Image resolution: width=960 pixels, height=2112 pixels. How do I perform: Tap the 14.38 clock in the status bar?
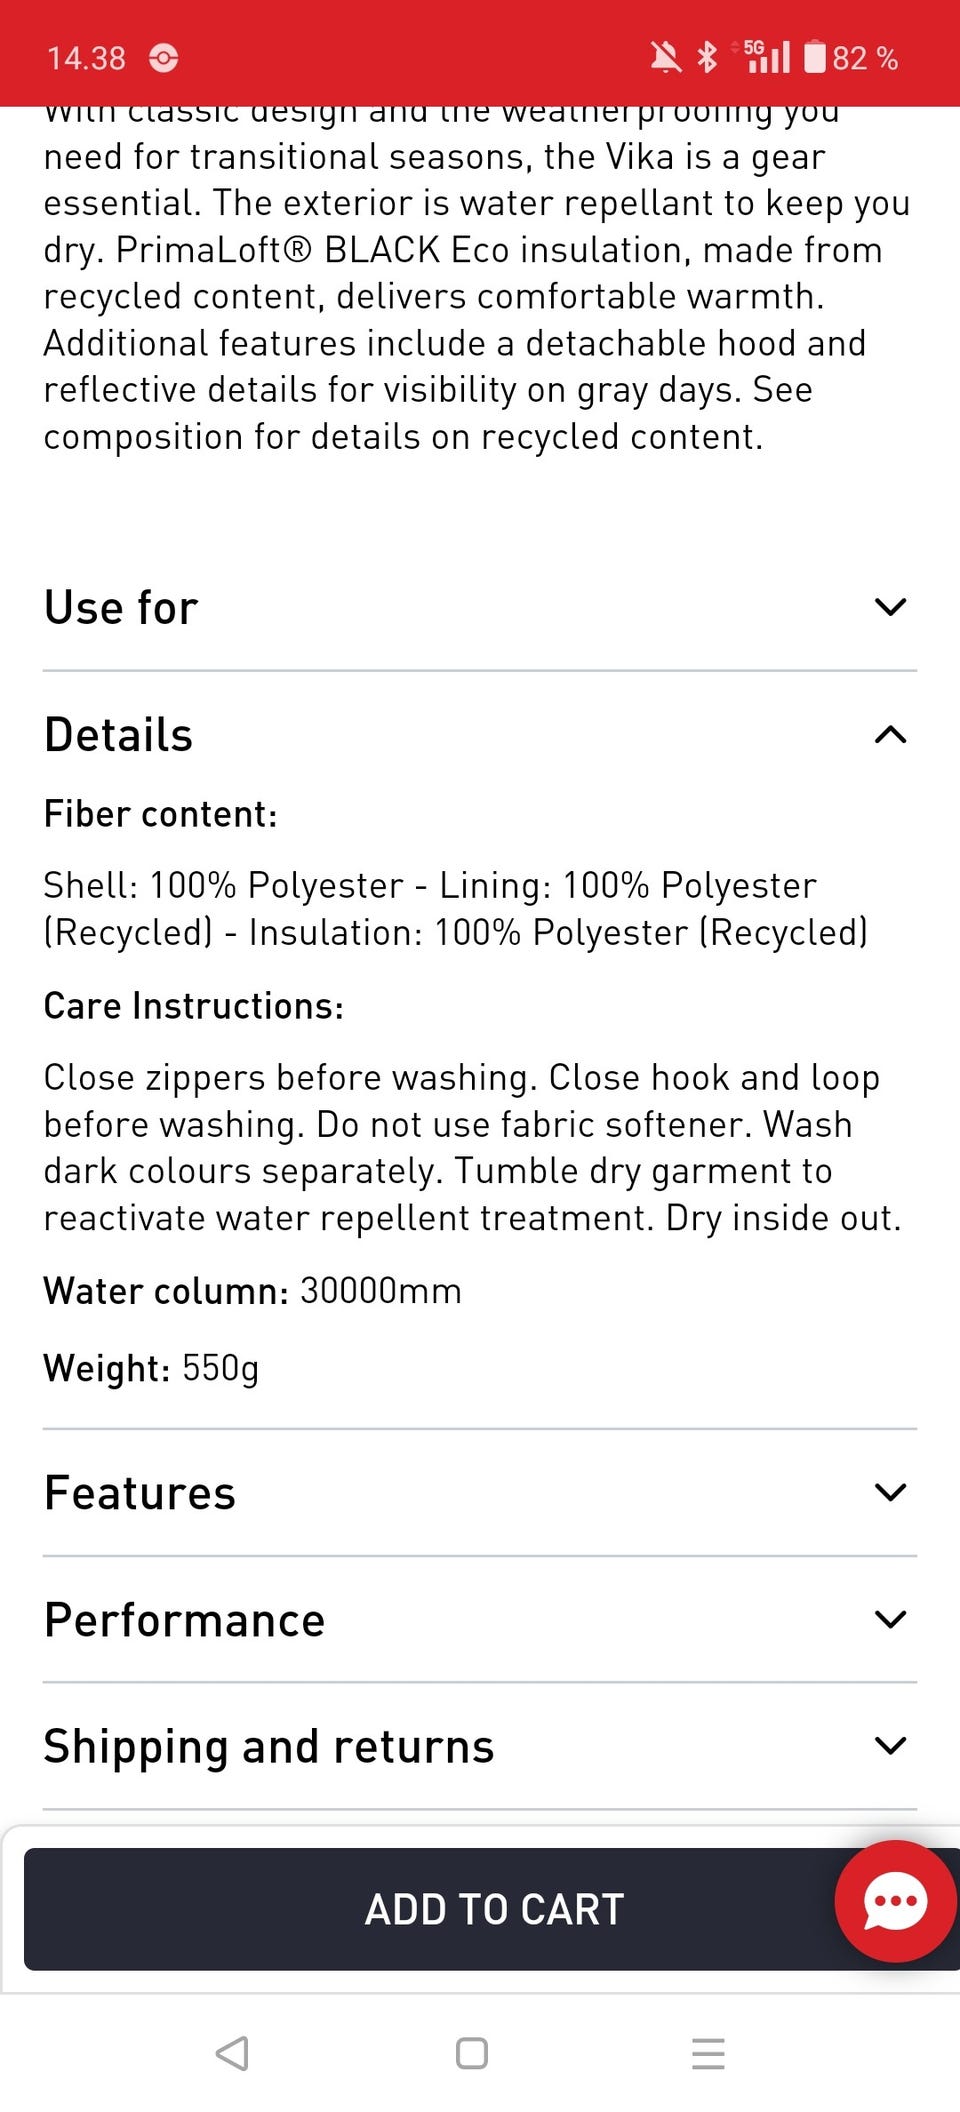click(87, 58)
